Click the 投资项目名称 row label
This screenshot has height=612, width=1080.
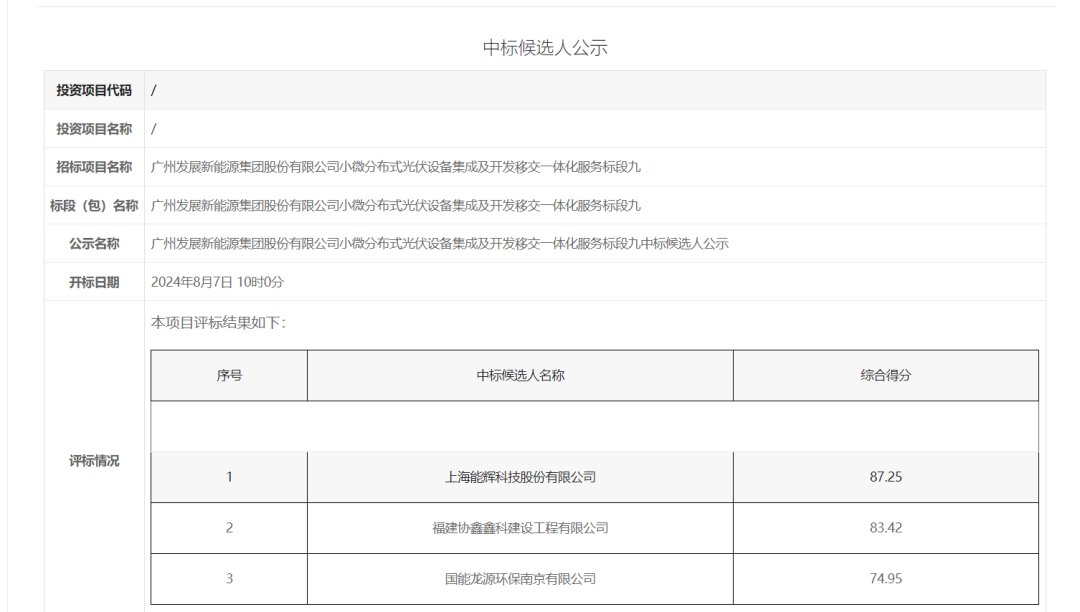point(94,129)
